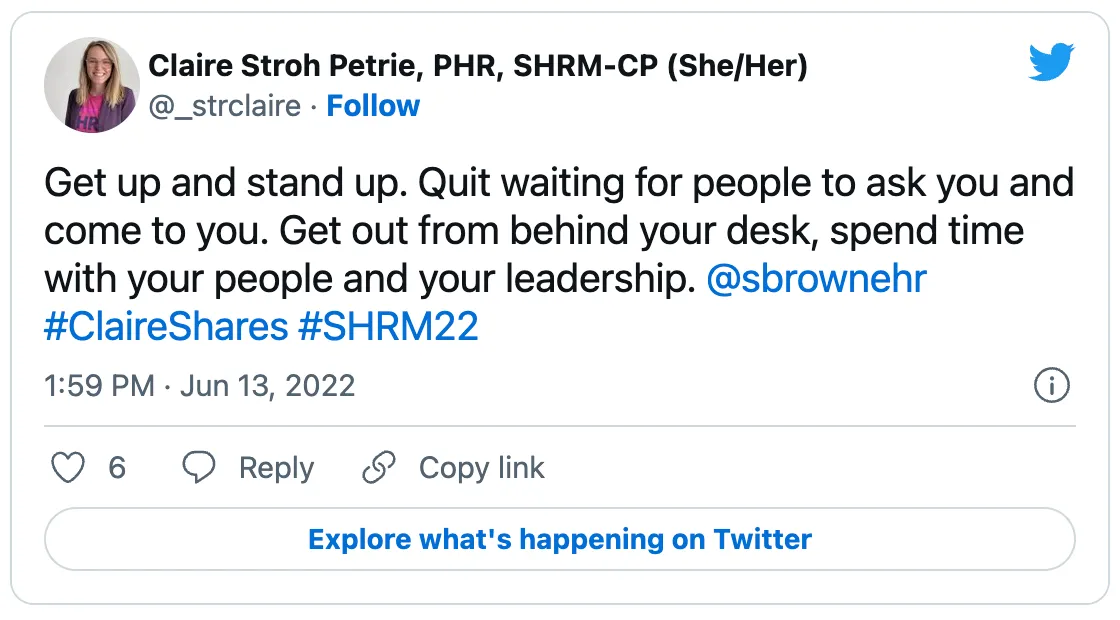Click the Reply speech bubble icon
Screen dimensions: 1120x620
tap(199, 467)
